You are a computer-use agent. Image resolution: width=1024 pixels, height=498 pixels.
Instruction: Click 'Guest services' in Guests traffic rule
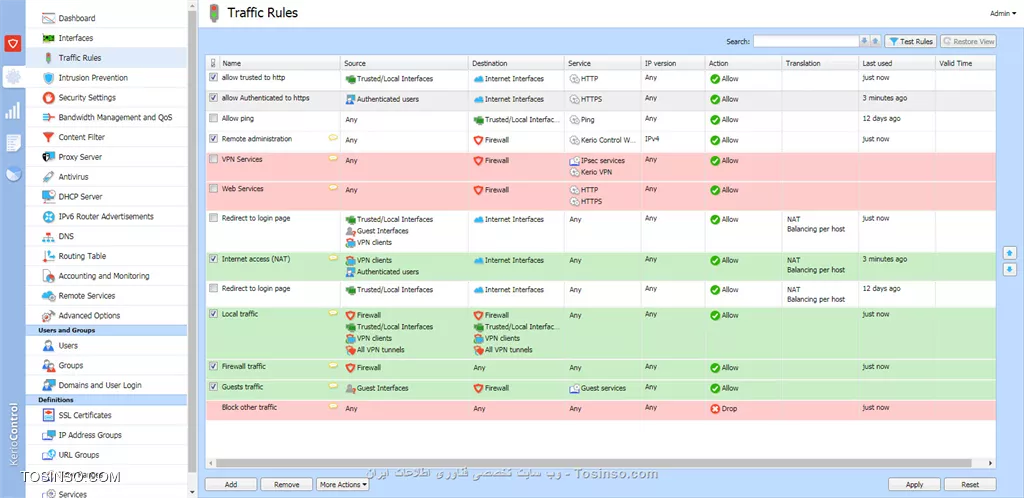603,388
